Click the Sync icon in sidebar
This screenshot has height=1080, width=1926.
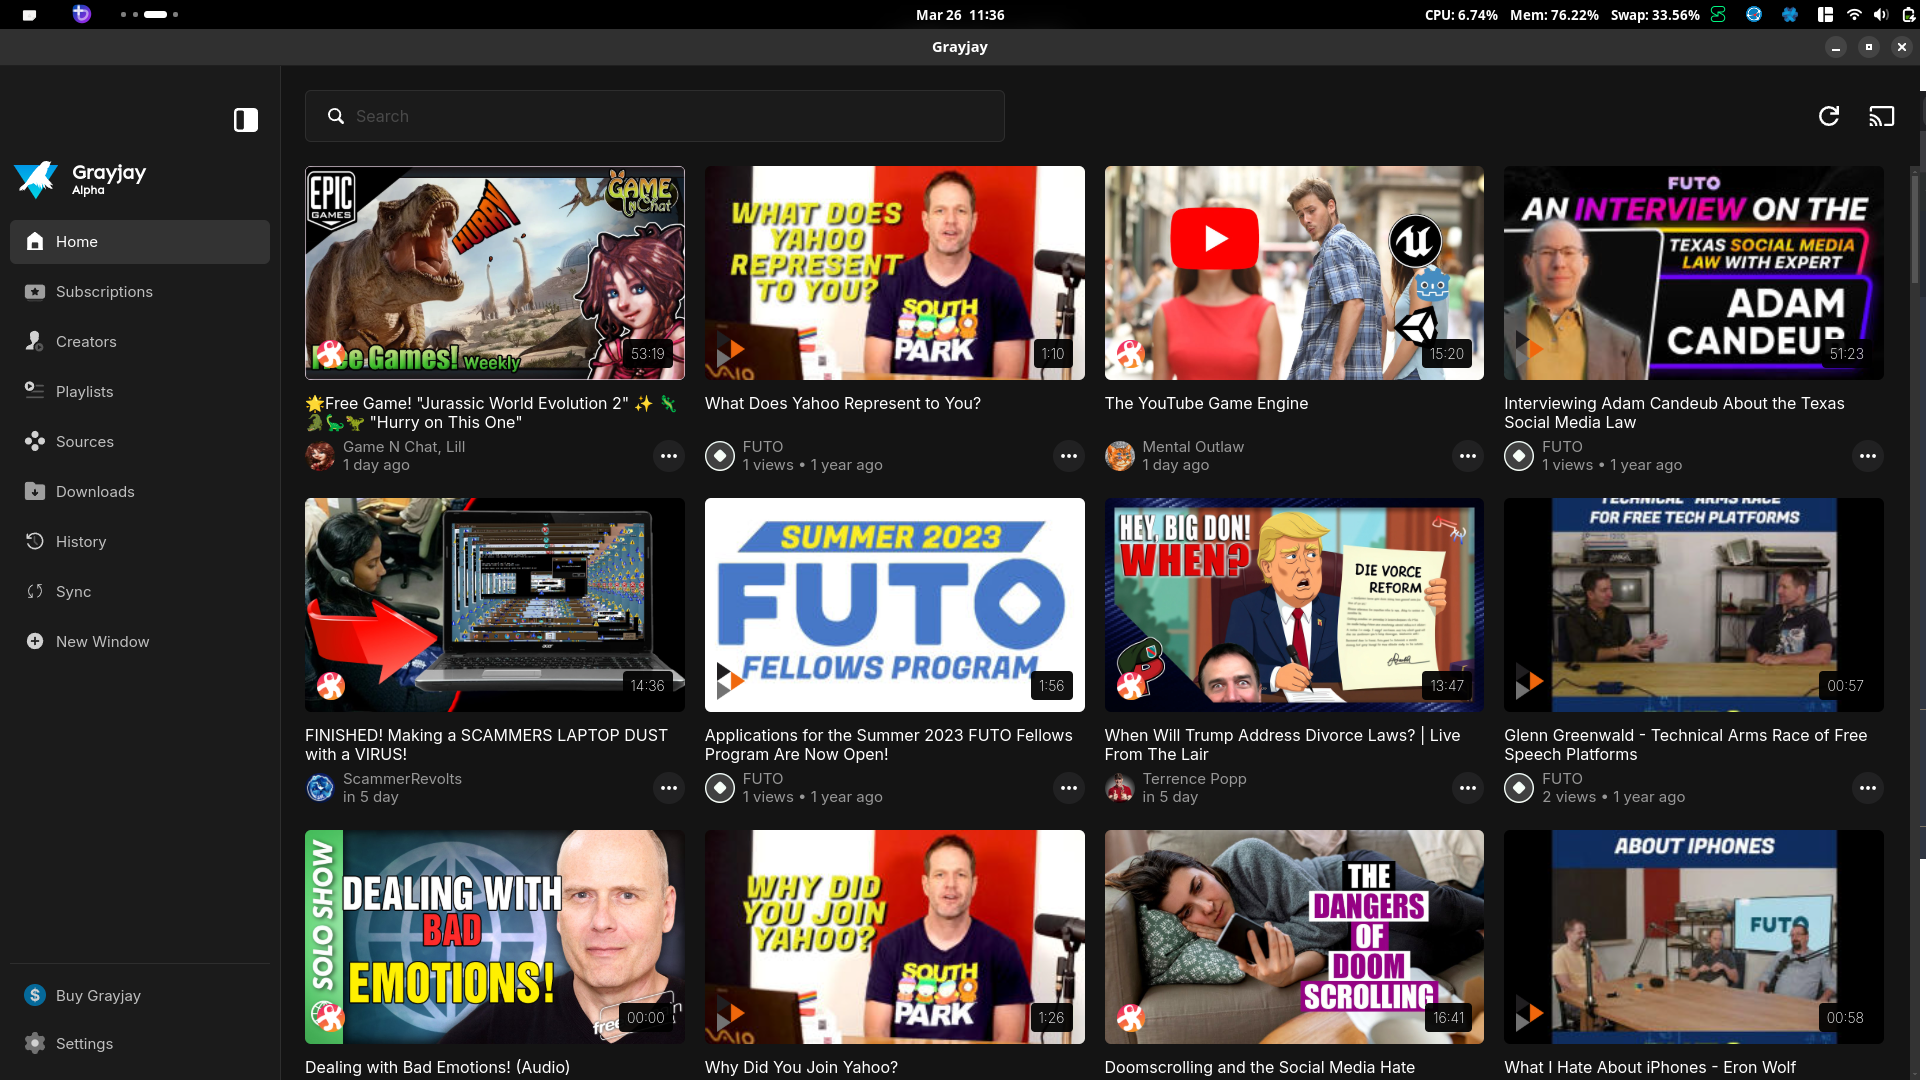(35, 591)
